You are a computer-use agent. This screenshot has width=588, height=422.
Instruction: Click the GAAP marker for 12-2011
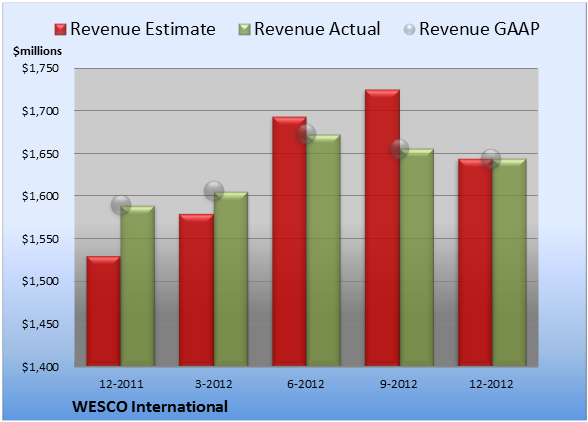coord(121,205)
